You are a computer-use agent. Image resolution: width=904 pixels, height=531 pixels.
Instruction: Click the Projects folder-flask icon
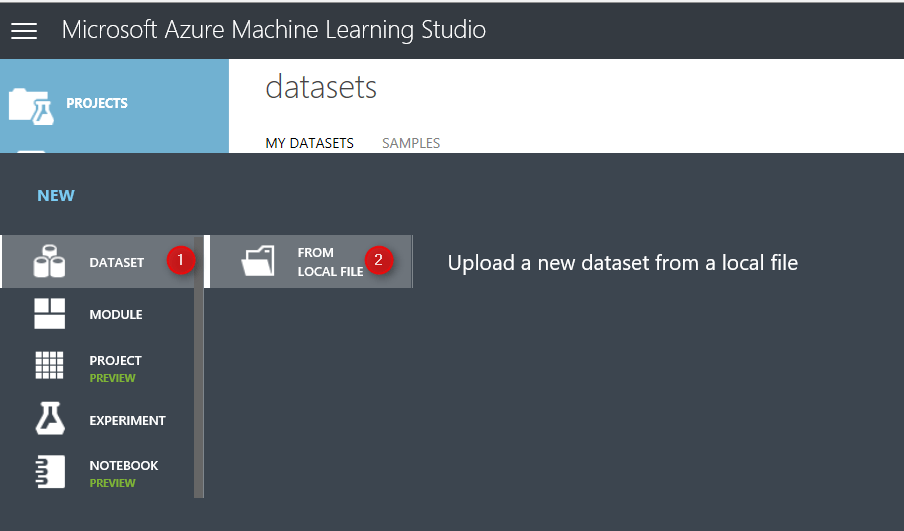[x=30, y=104]
